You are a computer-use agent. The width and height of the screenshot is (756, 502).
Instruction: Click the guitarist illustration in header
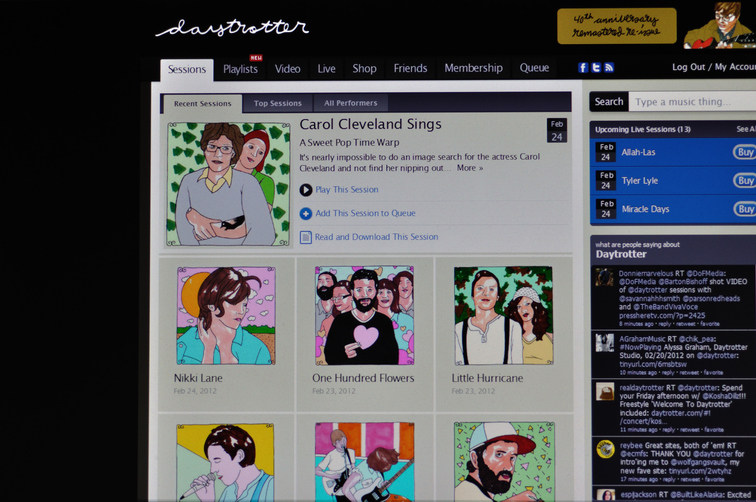(720, 25)
